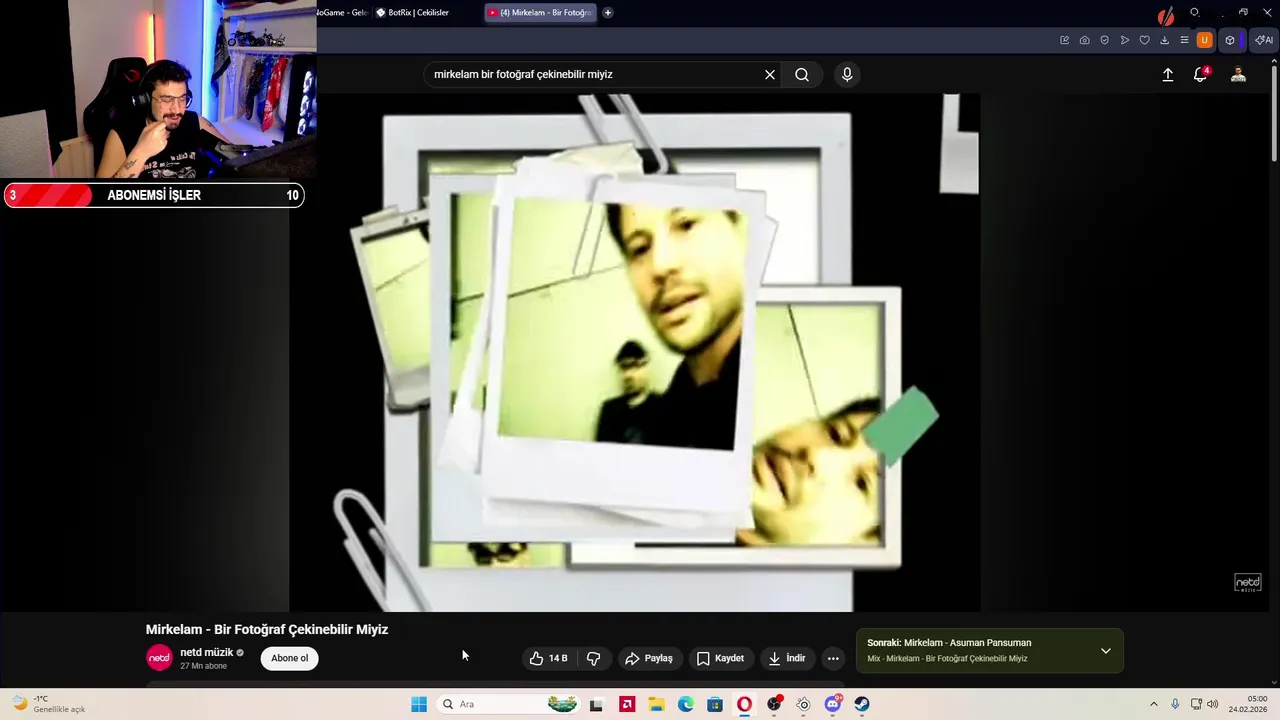Click Mix - Mirkelam playlist subtitle
Viewport: 1280px width, 720px height.
pyautogui.click(x=947, y=659)
